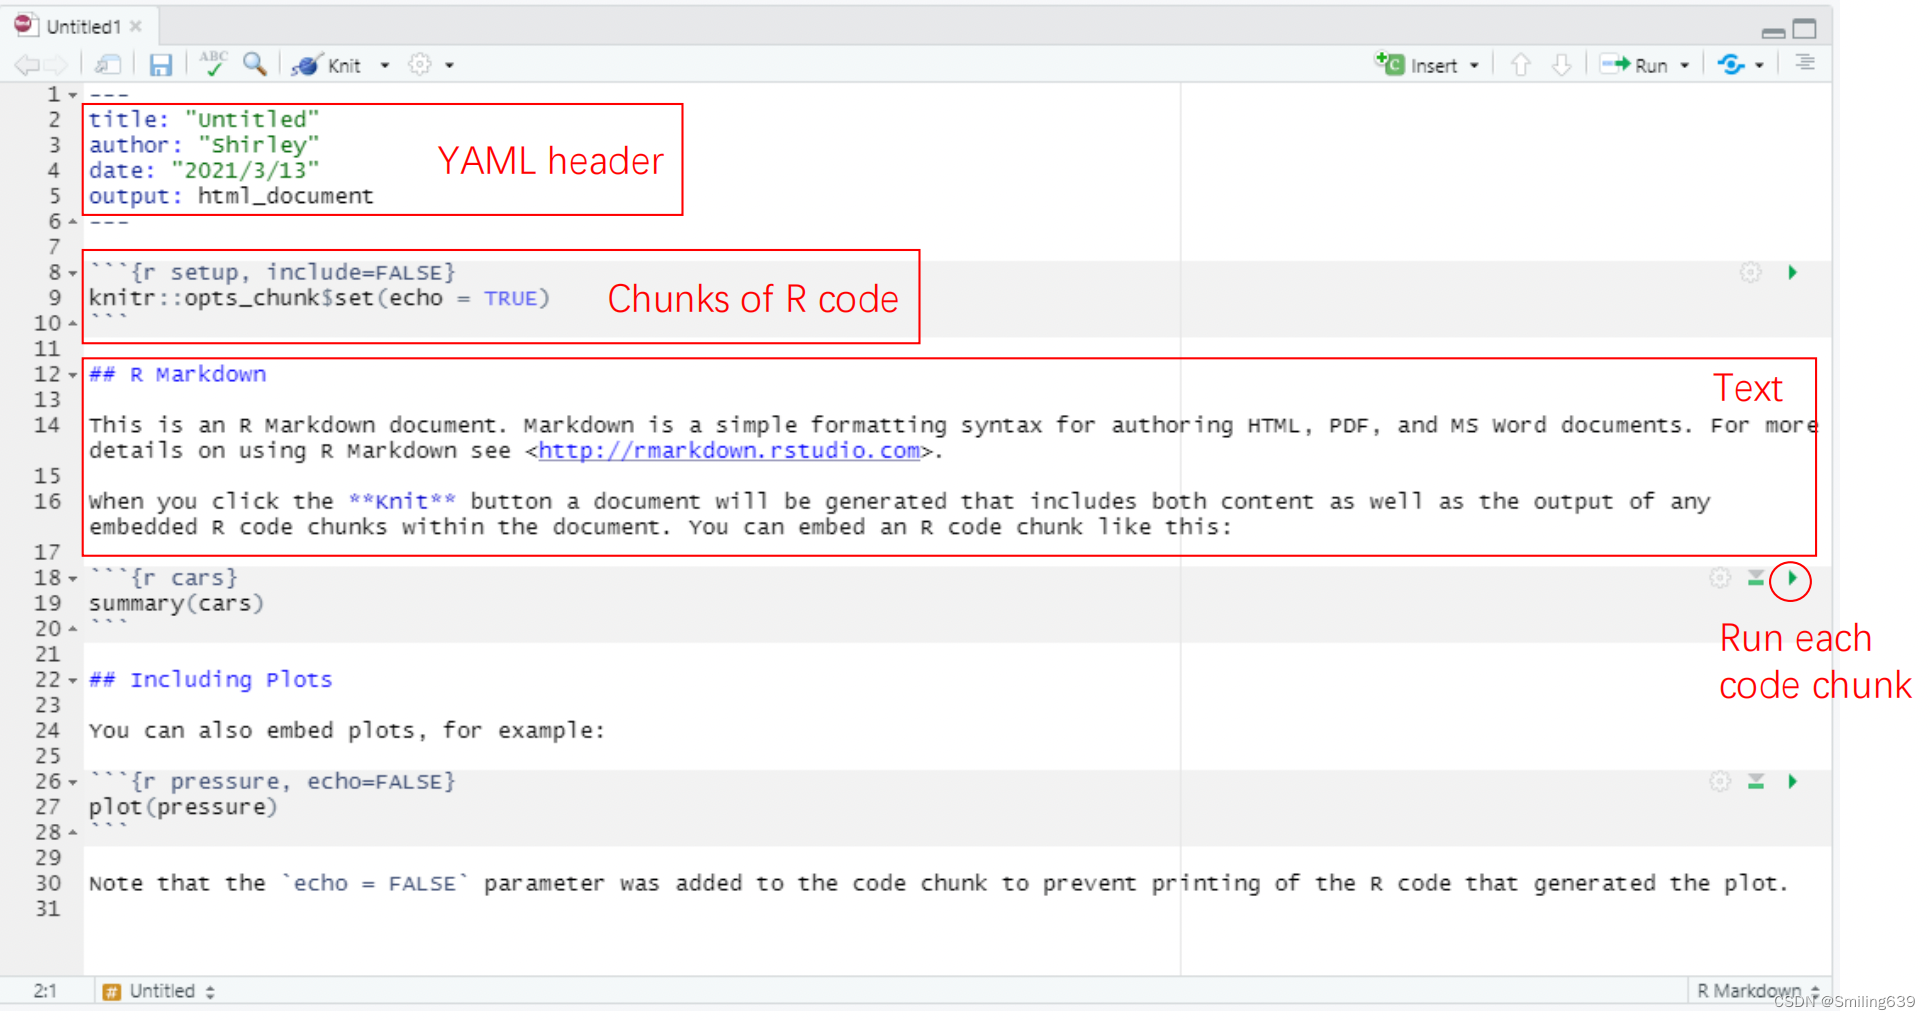Image resolution: width=1930 pixels, height=1020 pixels.
Task: Close the Untitled1 tab
Action: pyautogui.click(x=136, y=26)
